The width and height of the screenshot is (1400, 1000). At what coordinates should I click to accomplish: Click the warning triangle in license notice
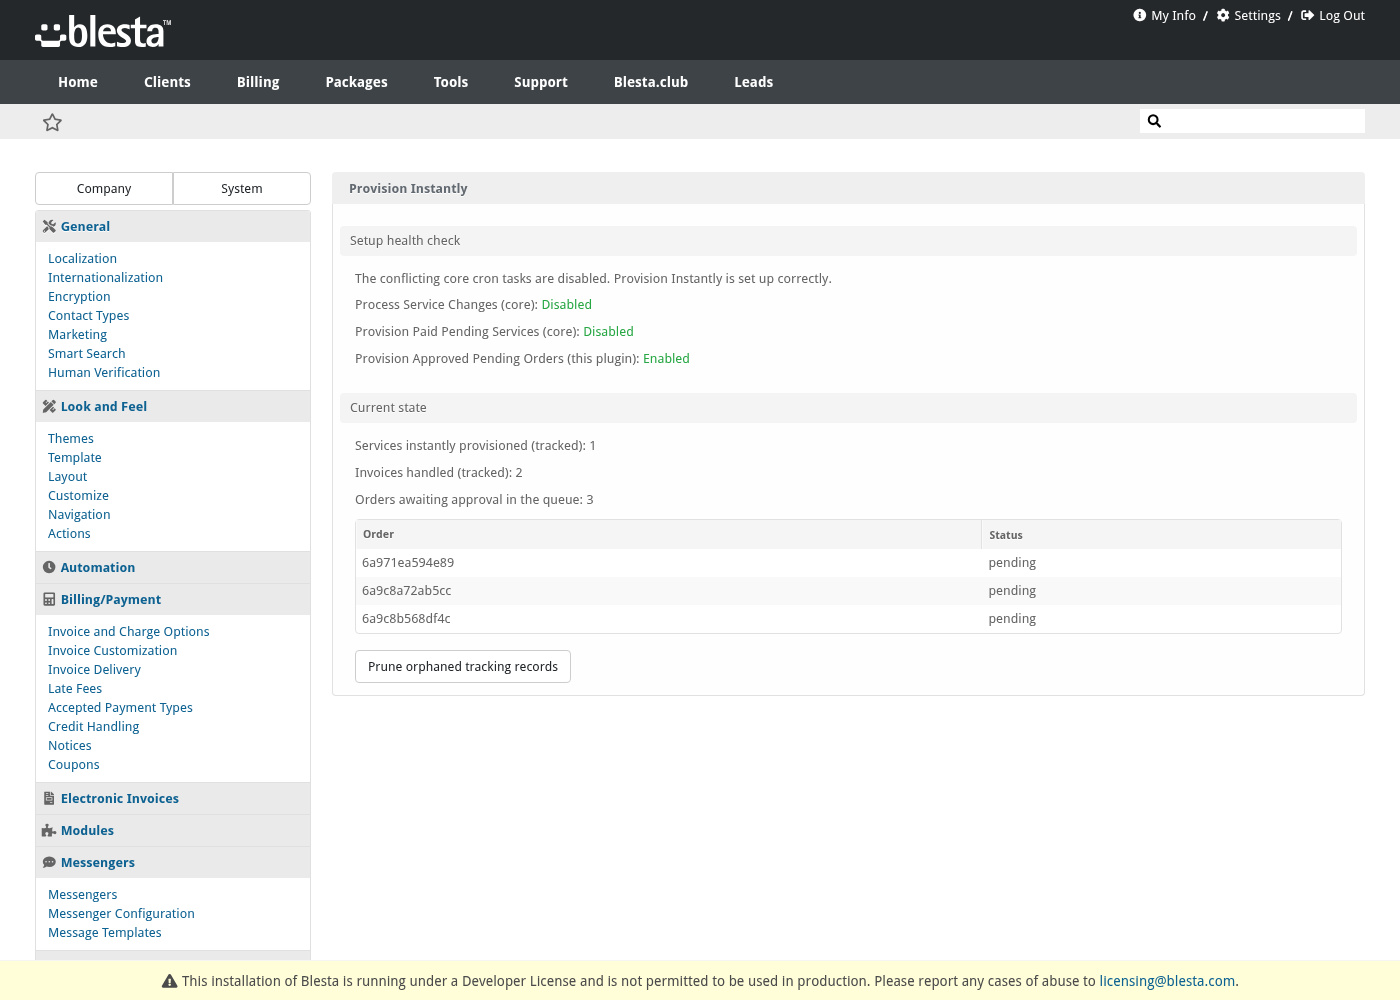click(x=169, y=981)
